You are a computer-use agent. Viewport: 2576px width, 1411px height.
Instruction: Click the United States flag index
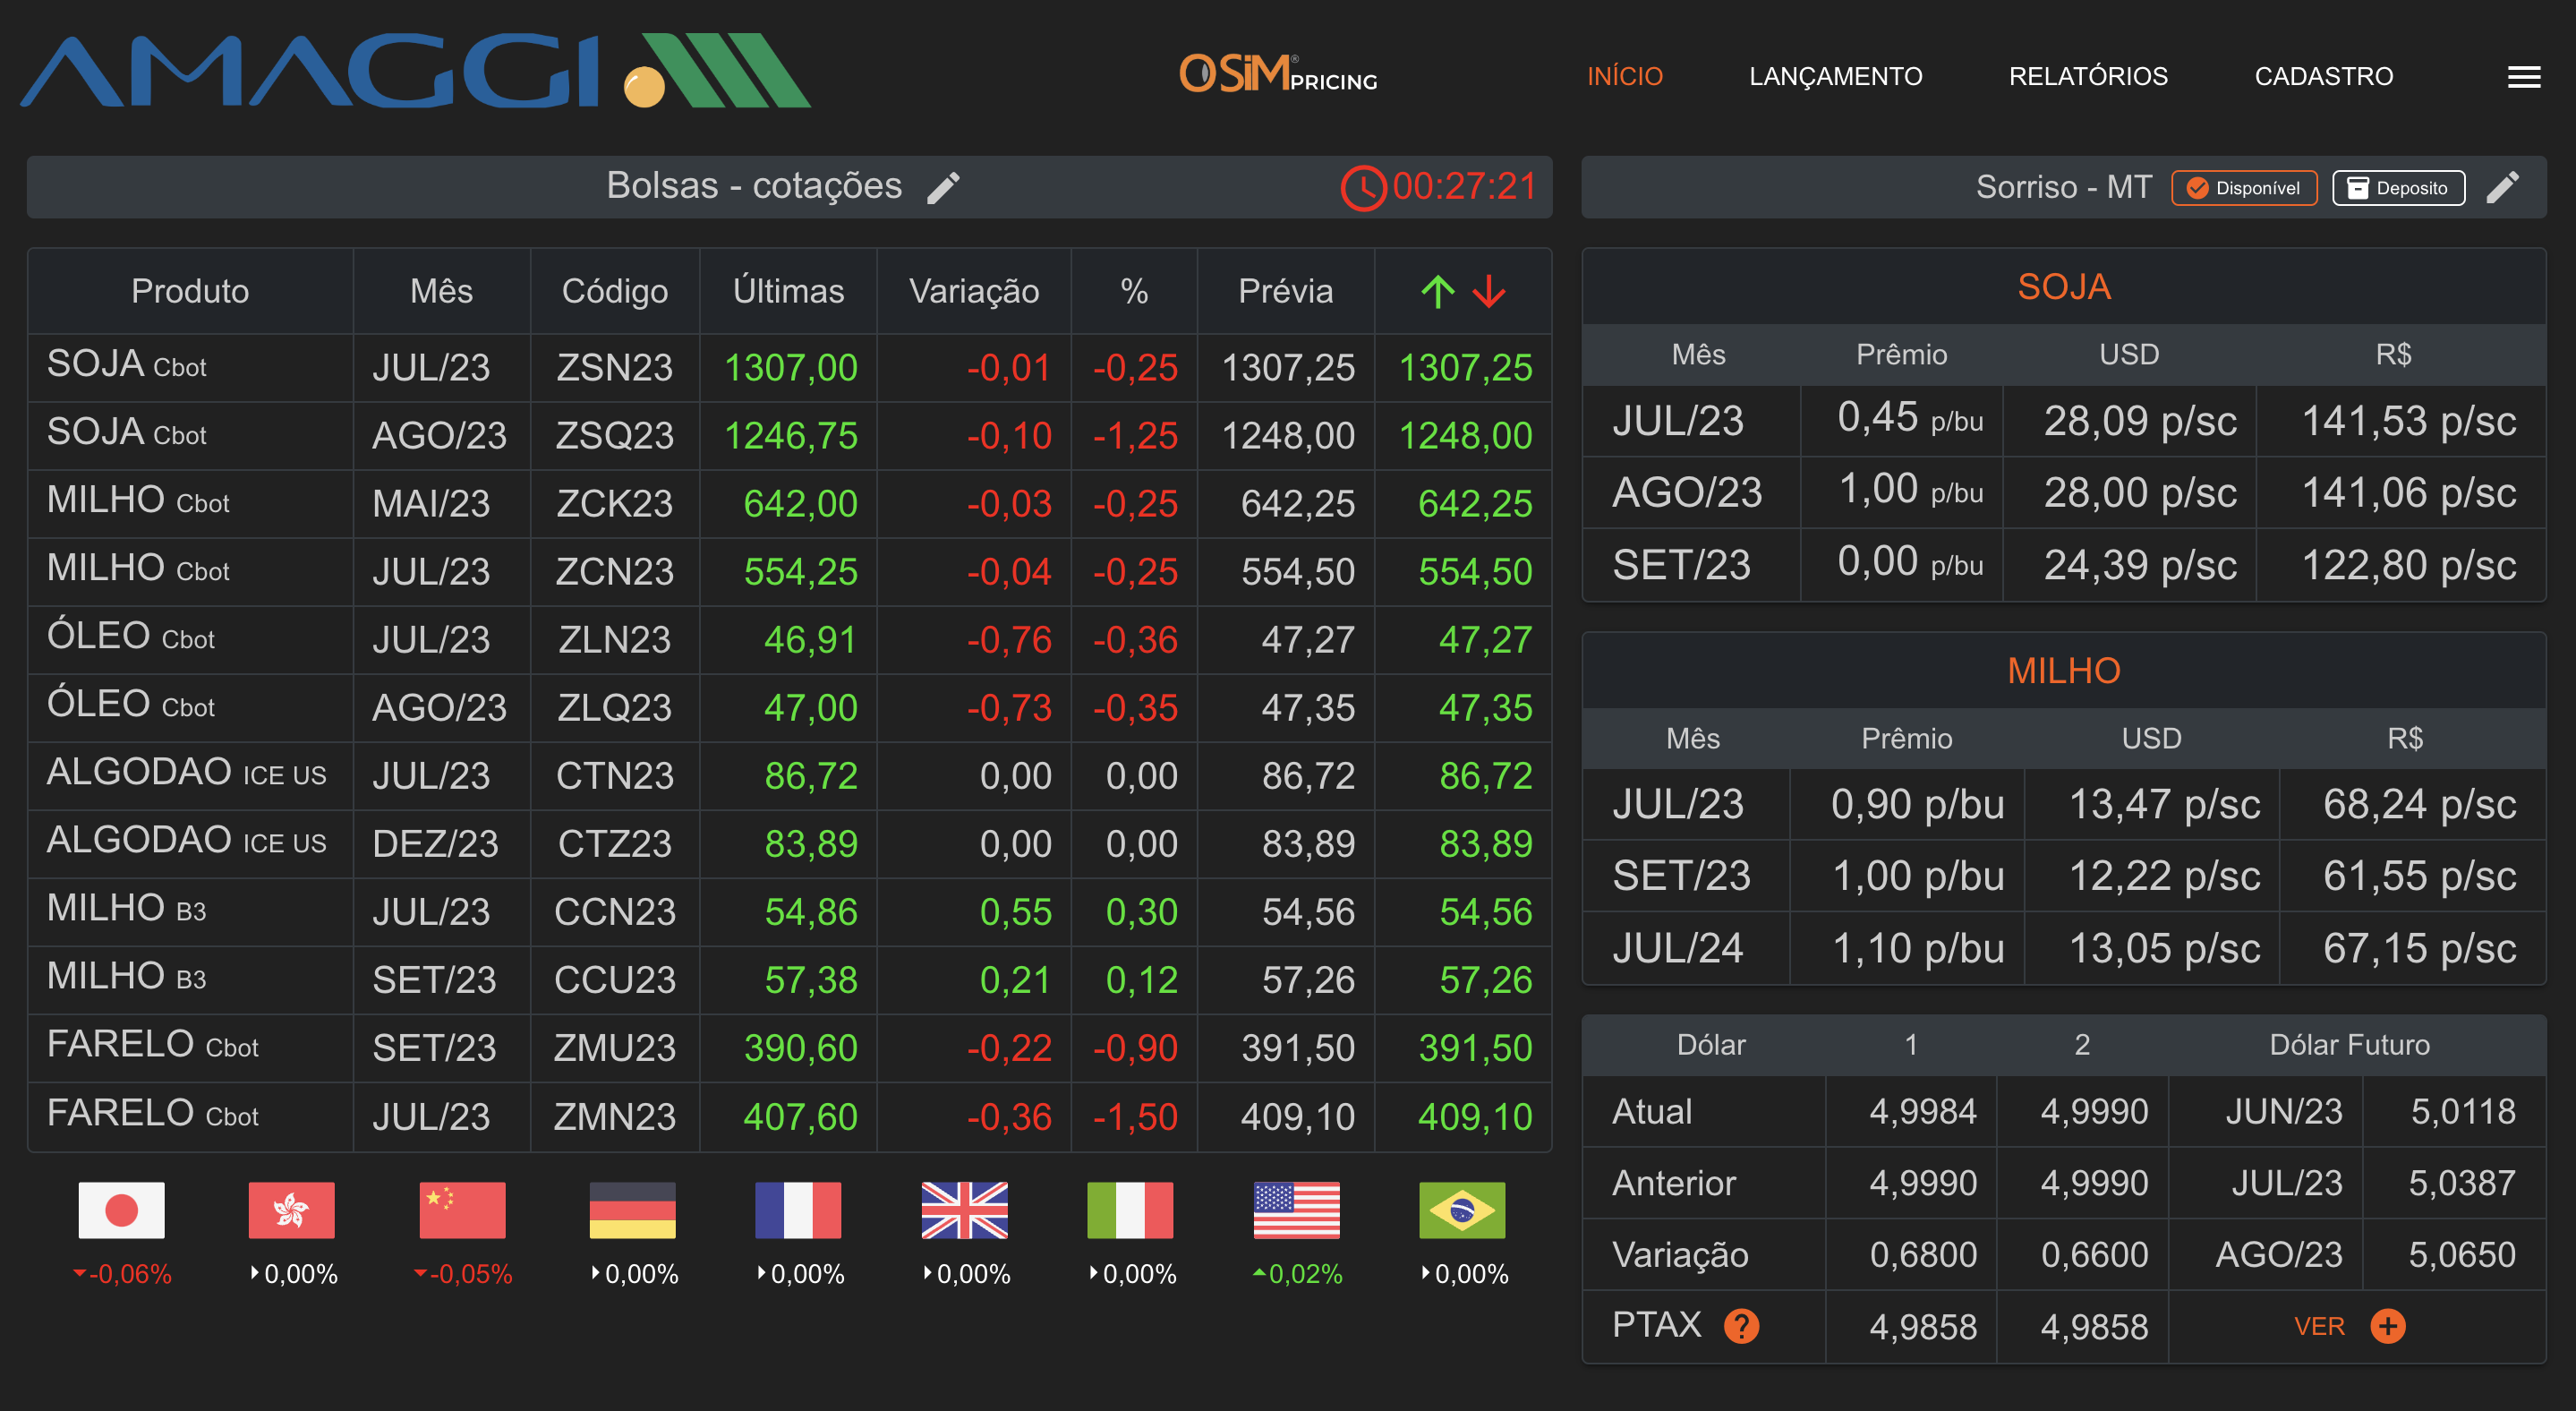click(1296, 1210)
